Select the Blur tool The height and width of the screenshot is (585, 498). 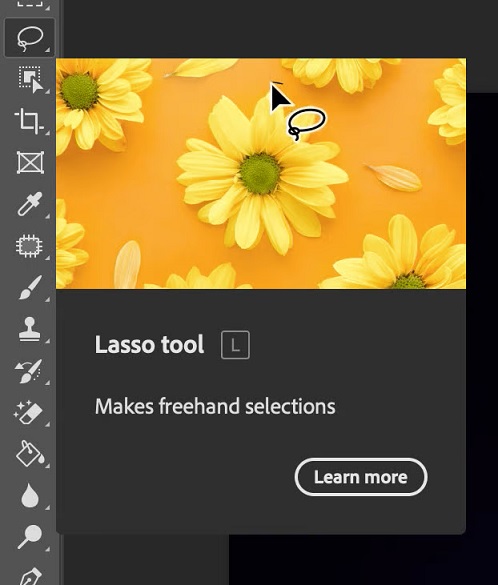coord(30,495)
